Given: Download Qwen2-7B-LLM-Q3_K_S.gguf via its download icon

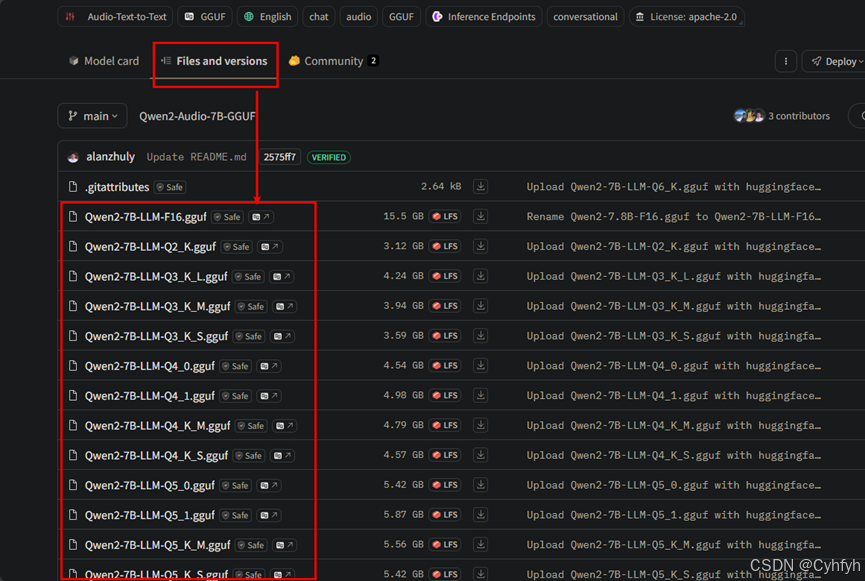Looking at the screenshot, I should pos(480,335).
